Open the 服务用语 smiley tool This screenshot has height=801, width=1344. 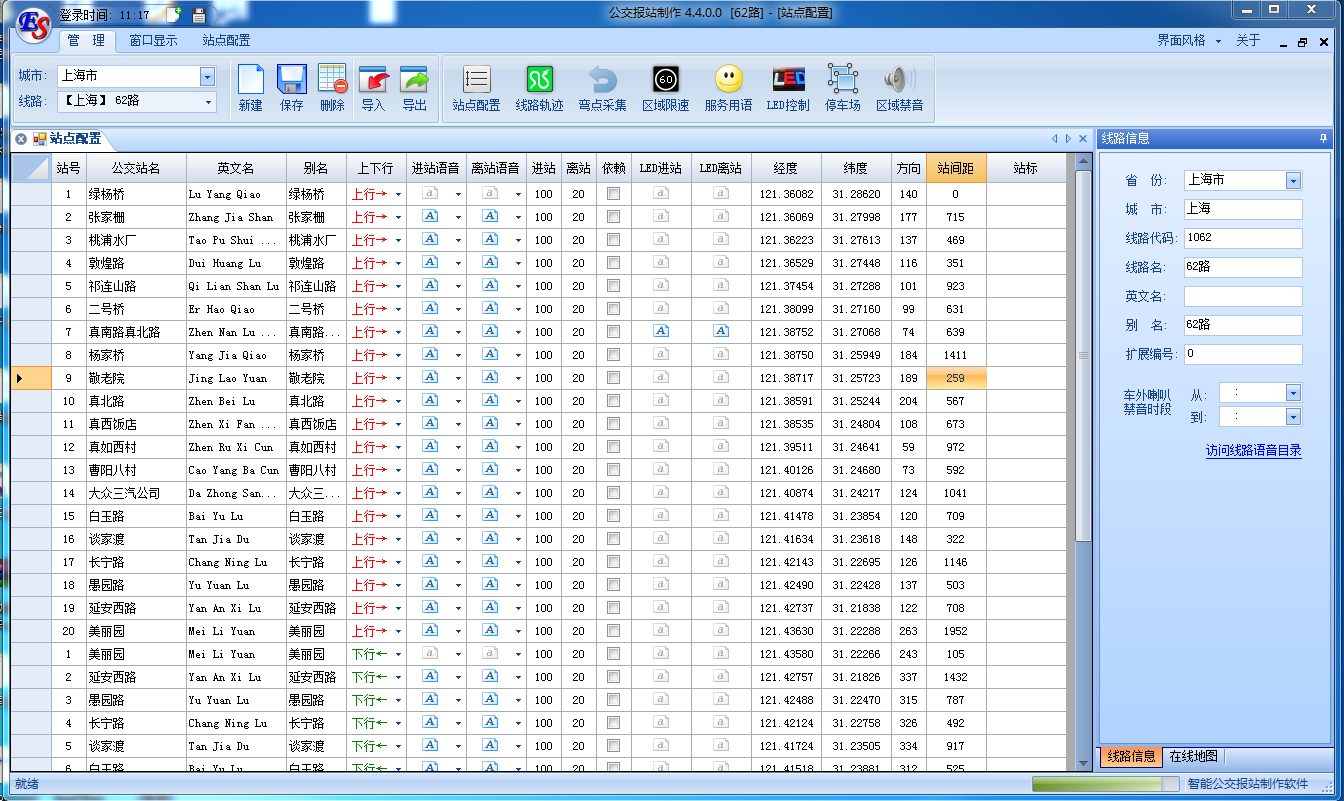click(728, 88)
